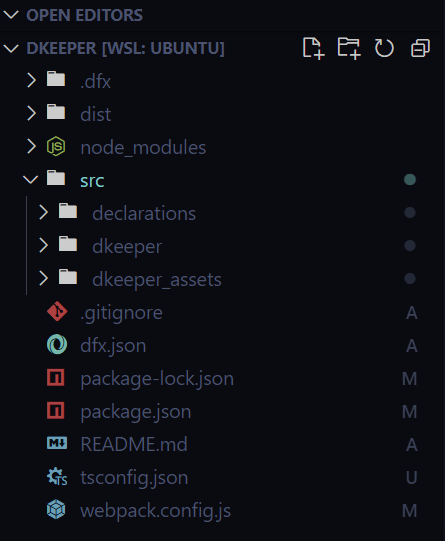This screenshot has height=541, width=445.
Task: Refresh the Explorer with the refresh icon
Action: click(384, 48)
